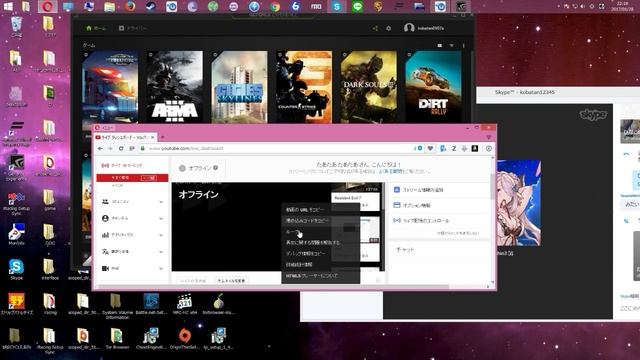Open the downloads arrow icon in Opera toolbar

pos(464,149)
